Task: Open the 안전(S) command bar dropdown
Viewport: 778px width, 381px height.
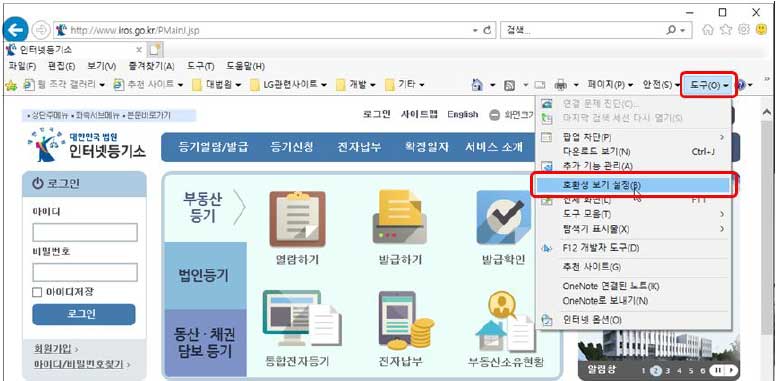Action: point(661,85)
